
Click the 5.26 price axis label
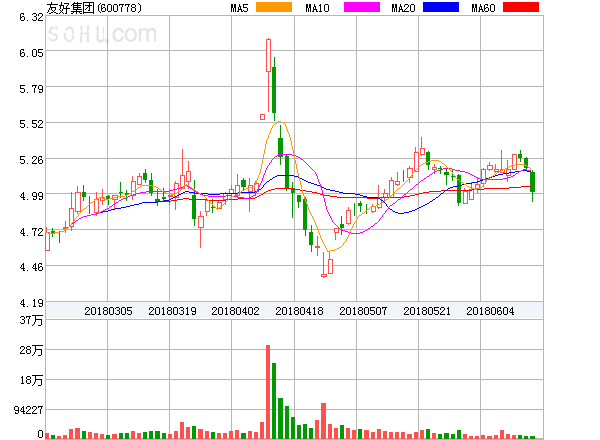(31, 160)
